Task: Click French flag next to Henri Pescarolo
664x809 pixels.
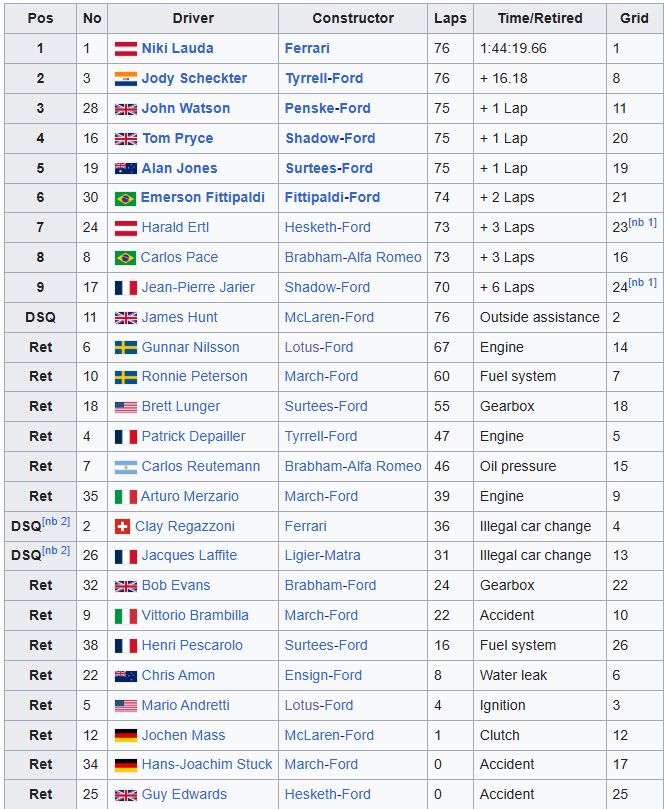Action: point(125,646)
